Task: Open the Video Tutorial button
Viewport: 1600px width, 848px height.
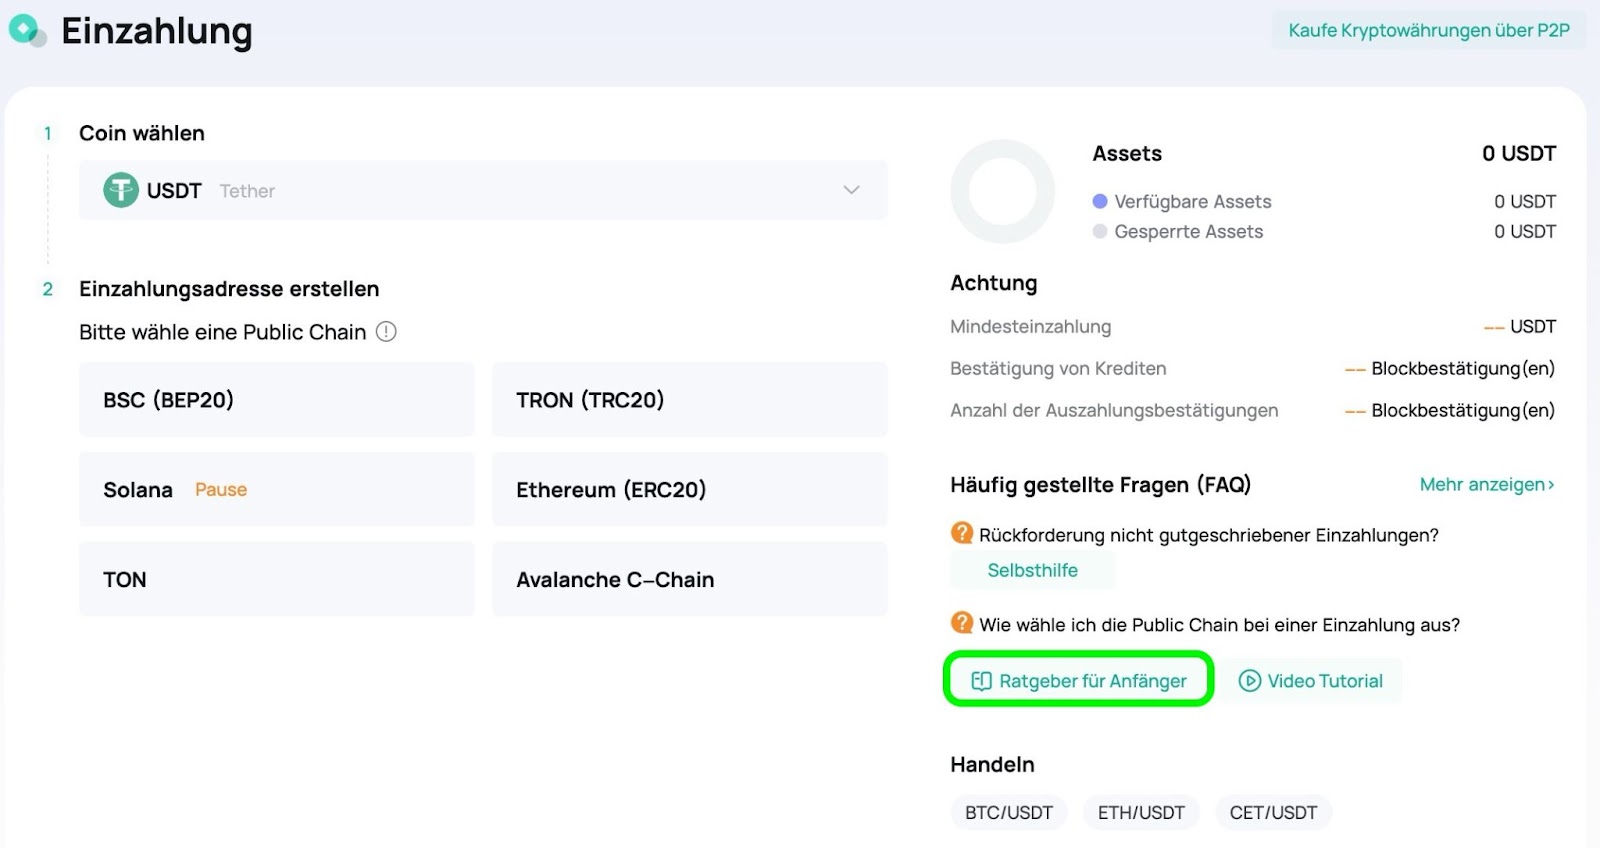Action: [x=1311, y=681]
